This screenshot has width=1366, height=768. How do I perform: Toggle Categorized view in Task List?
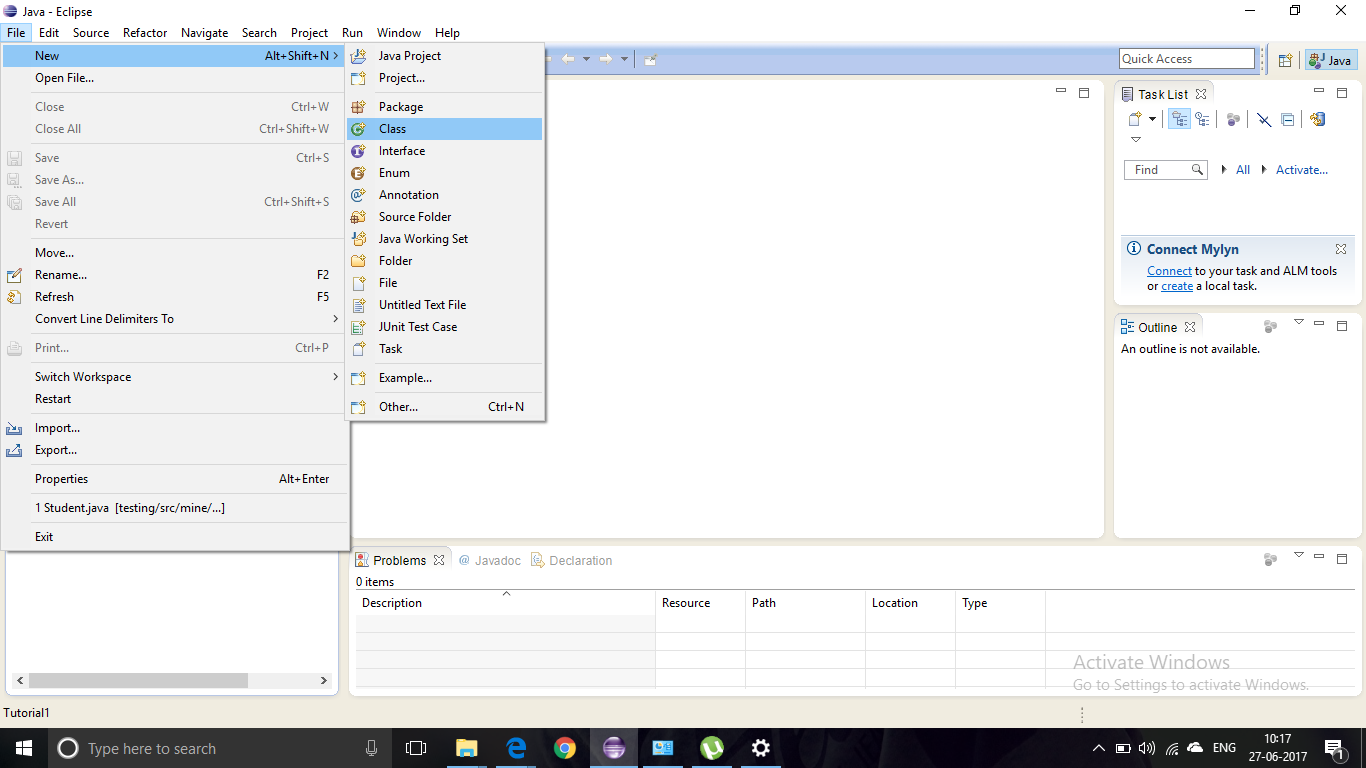(x=1179, y=119)
